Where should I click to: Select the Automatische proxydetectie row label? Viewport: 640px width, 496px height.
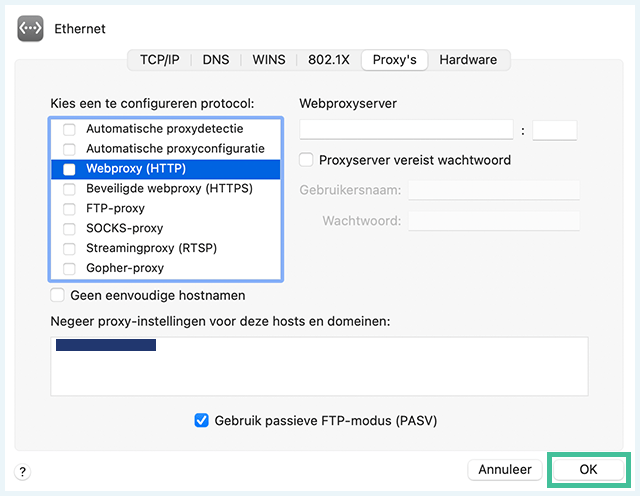(x=164, y=129)
